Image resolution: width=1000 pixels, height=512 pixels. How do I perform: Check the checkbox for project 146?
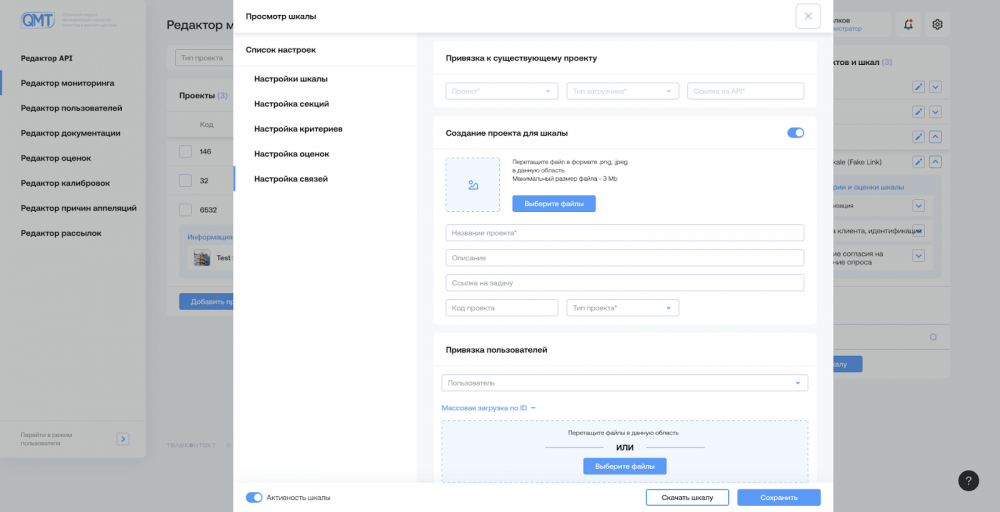(x=185, y=151)
